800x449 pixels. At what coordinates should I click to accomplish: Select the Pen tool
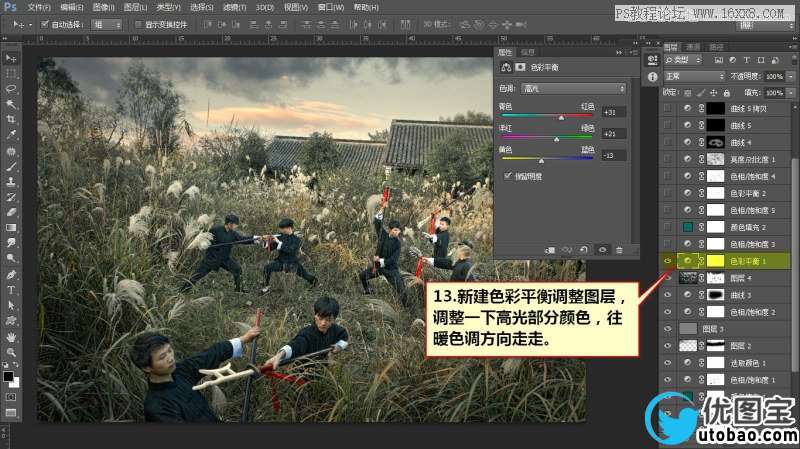coord(11,275)
